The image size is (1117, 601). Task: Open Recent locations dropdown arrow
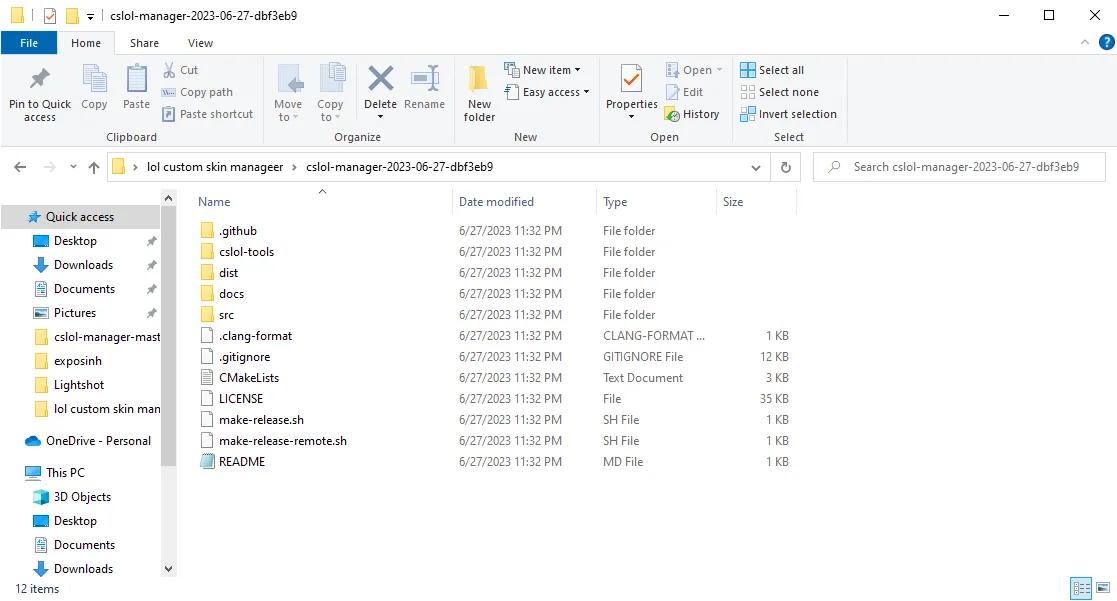click(73, 167)
